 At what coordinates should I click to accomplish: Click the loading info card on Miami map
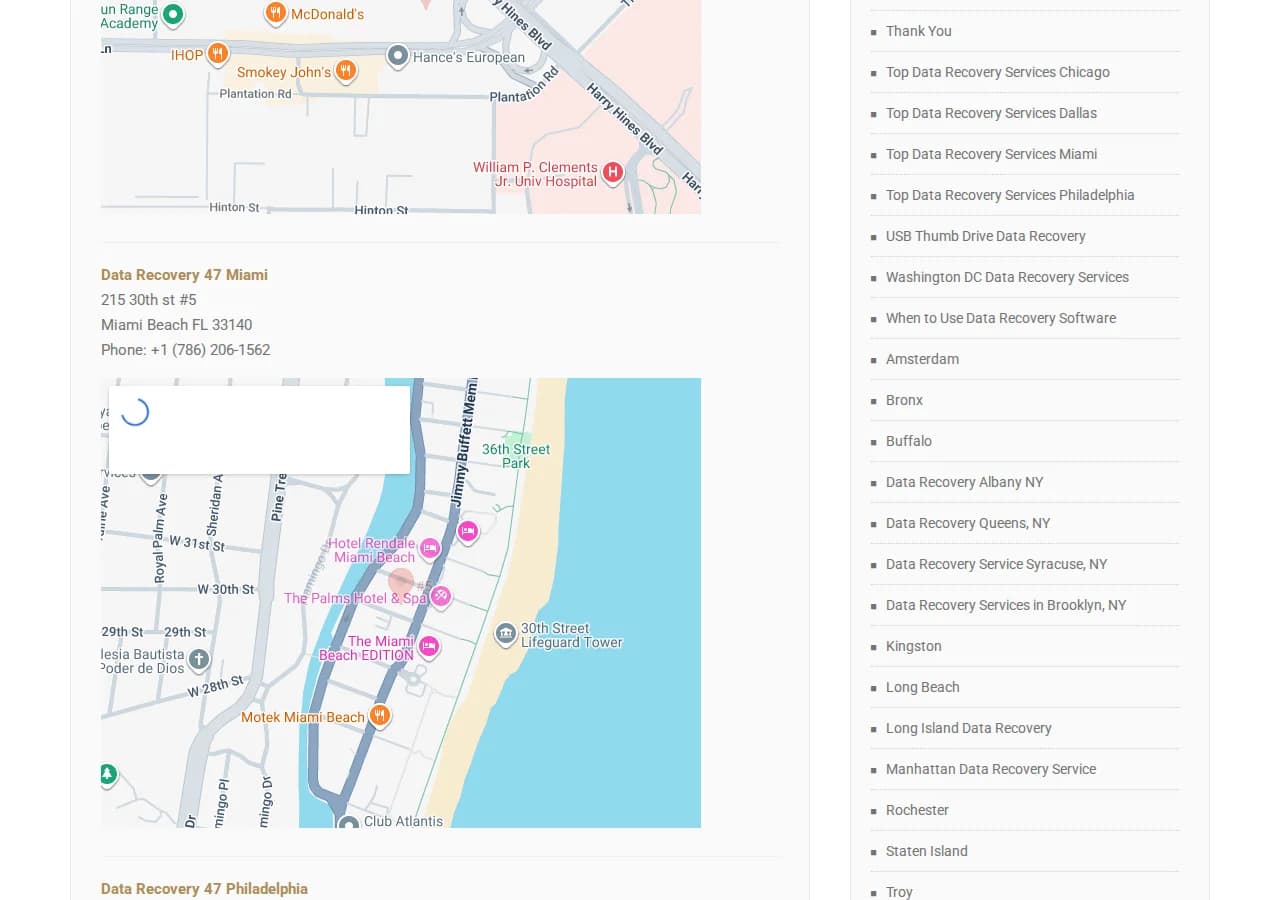pyautogui.click(x=259, y=429)
